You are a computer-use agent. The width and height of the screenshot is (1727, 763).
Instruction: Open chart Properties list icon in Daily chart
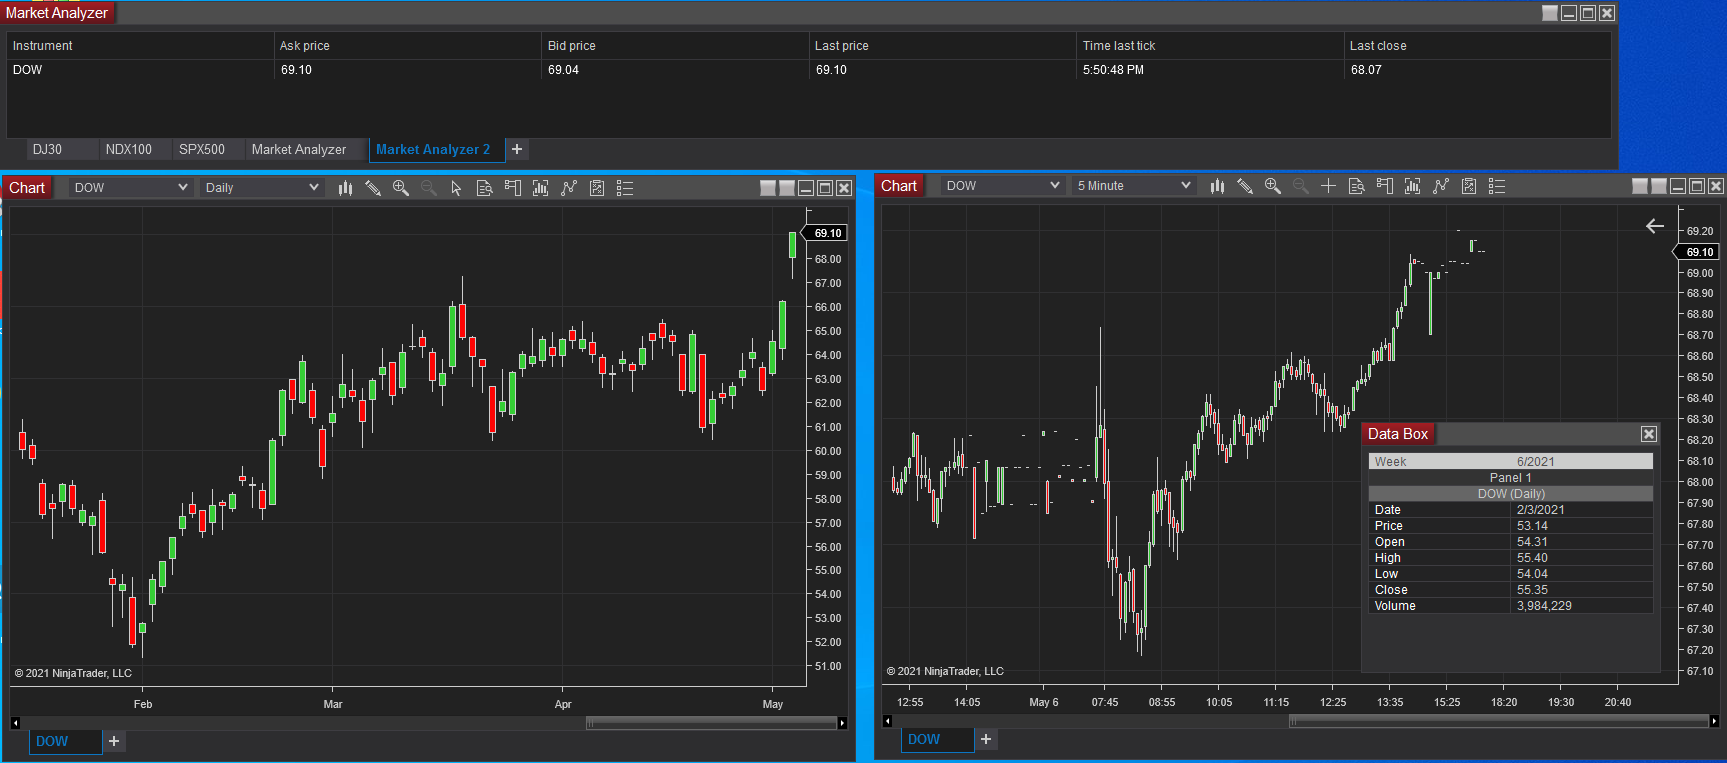(625, 188)
